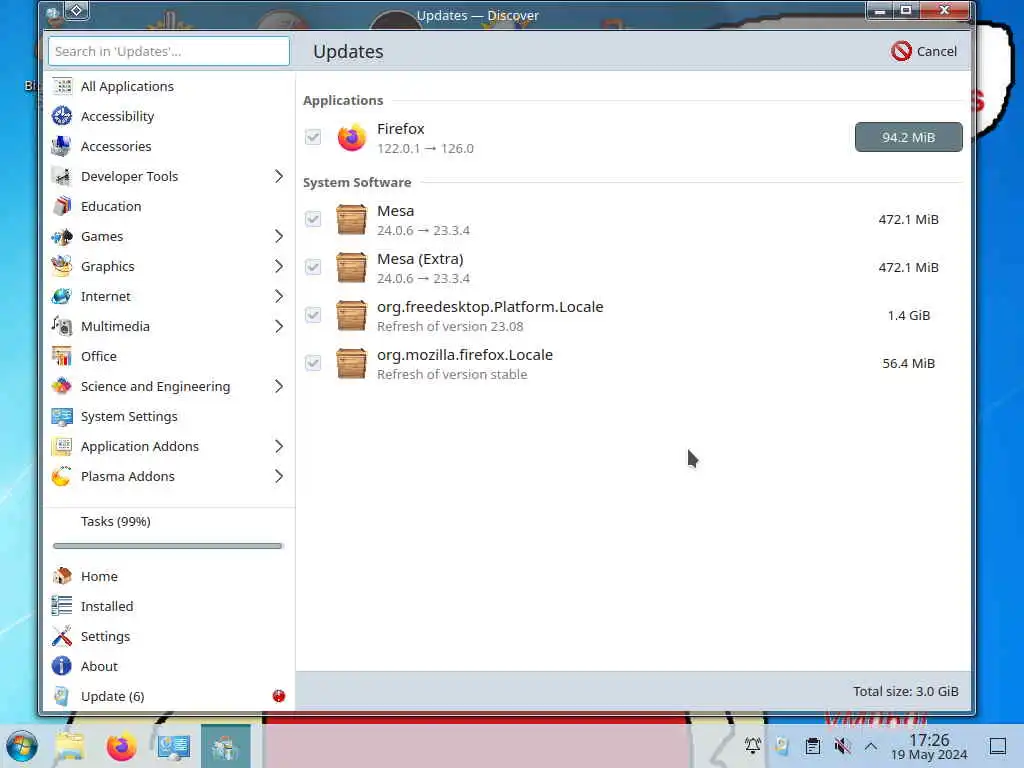Select All Applications in sidebar
The height and width of the screenshot is (768, 1024).
pyautogui.click(x=168, y=86)
